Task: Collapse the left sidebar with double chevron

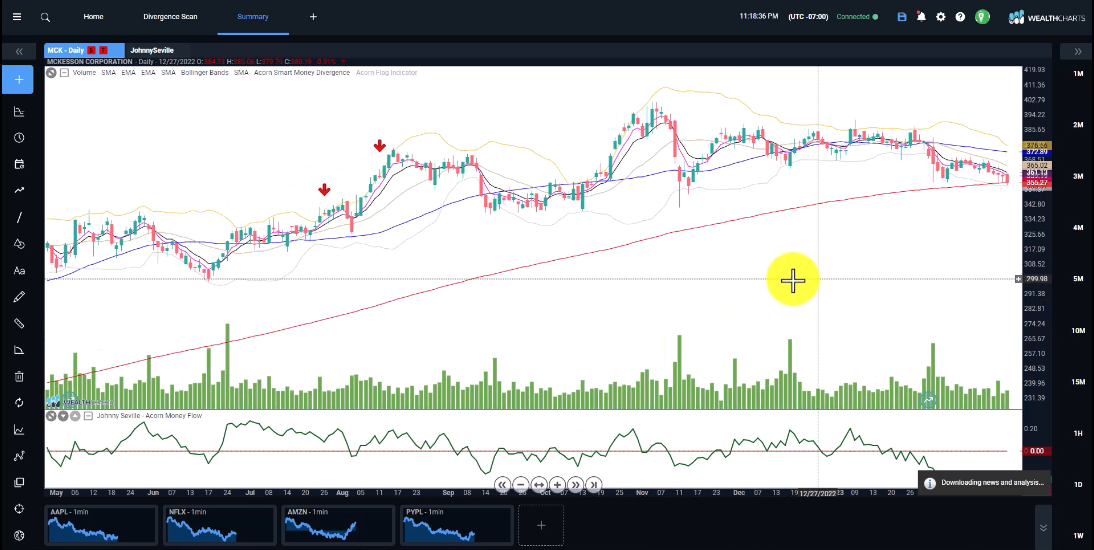Action: click(x=19, y=52)
